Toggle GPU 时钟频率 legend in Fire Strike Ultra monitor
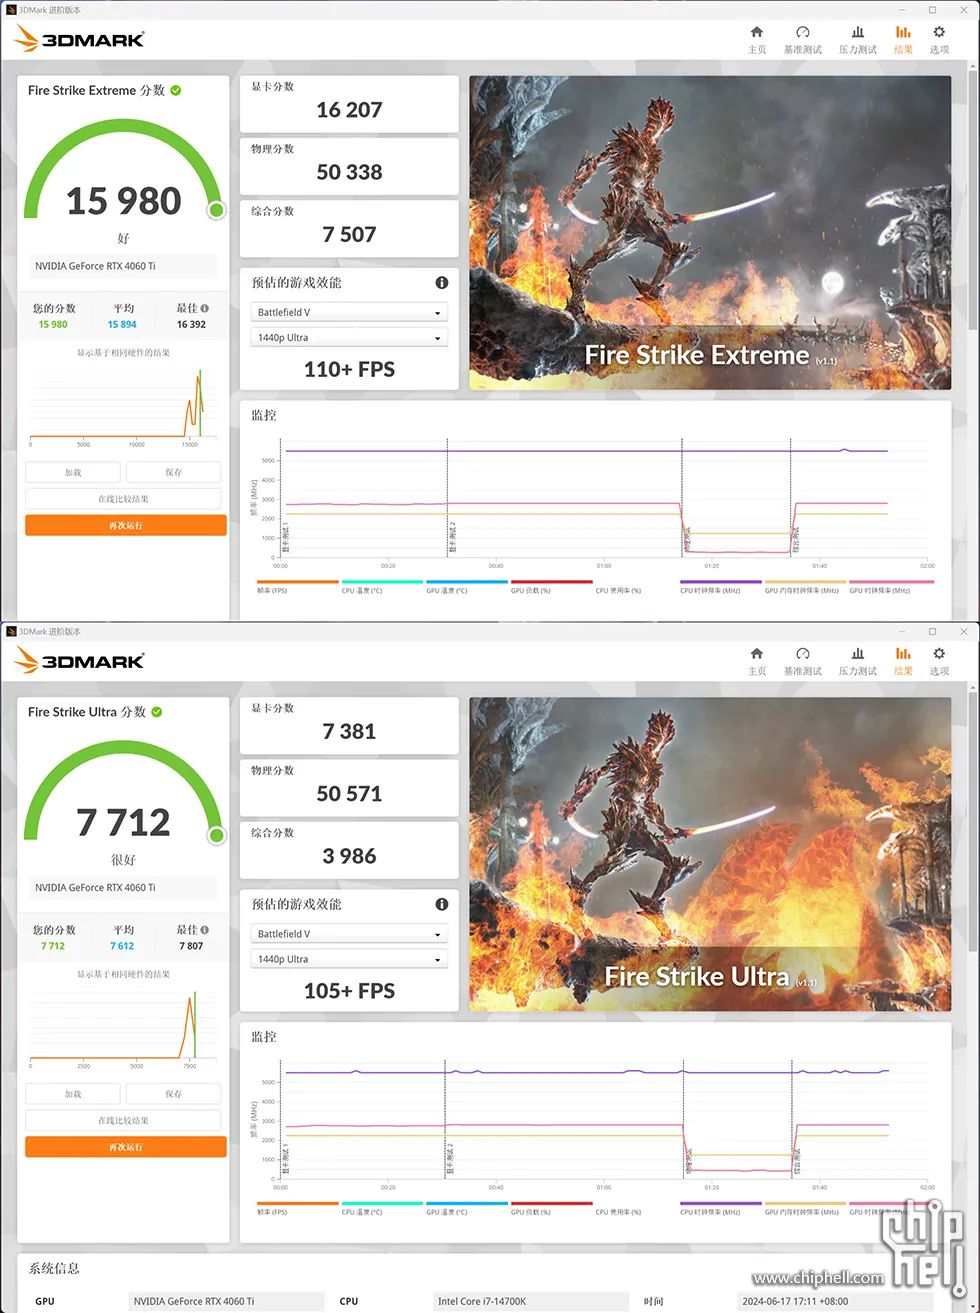980x1313 pixels. (x=891, y=1209)
